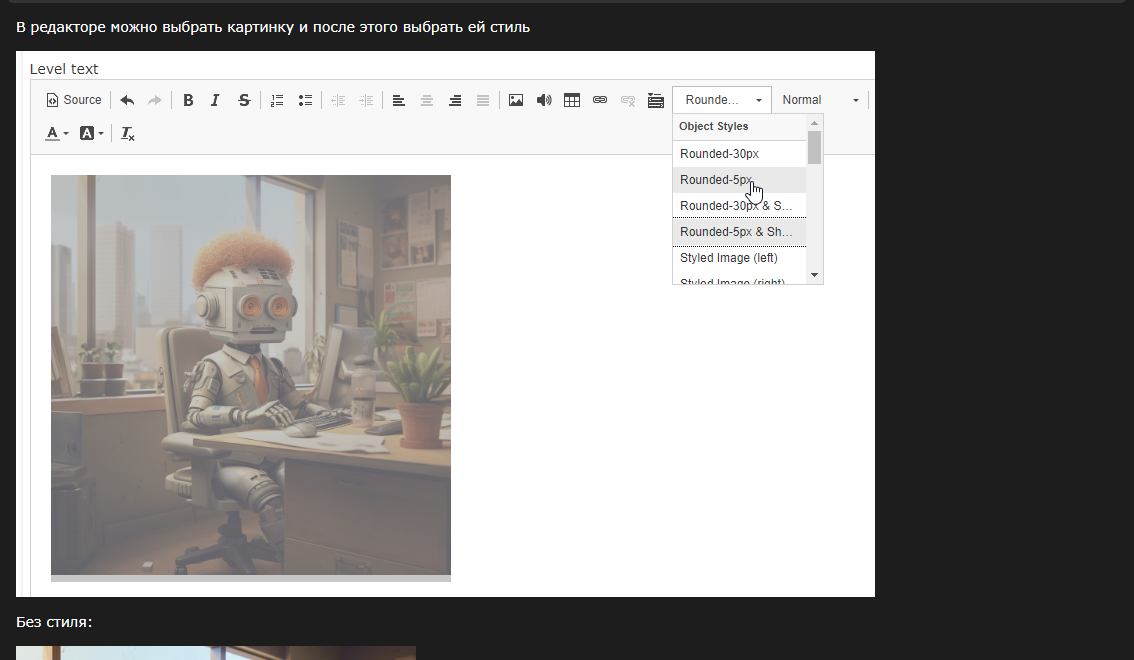Click the styles list scroll-down arrow
Viewport: 1134px width, 660px height.
pos(814,275)
